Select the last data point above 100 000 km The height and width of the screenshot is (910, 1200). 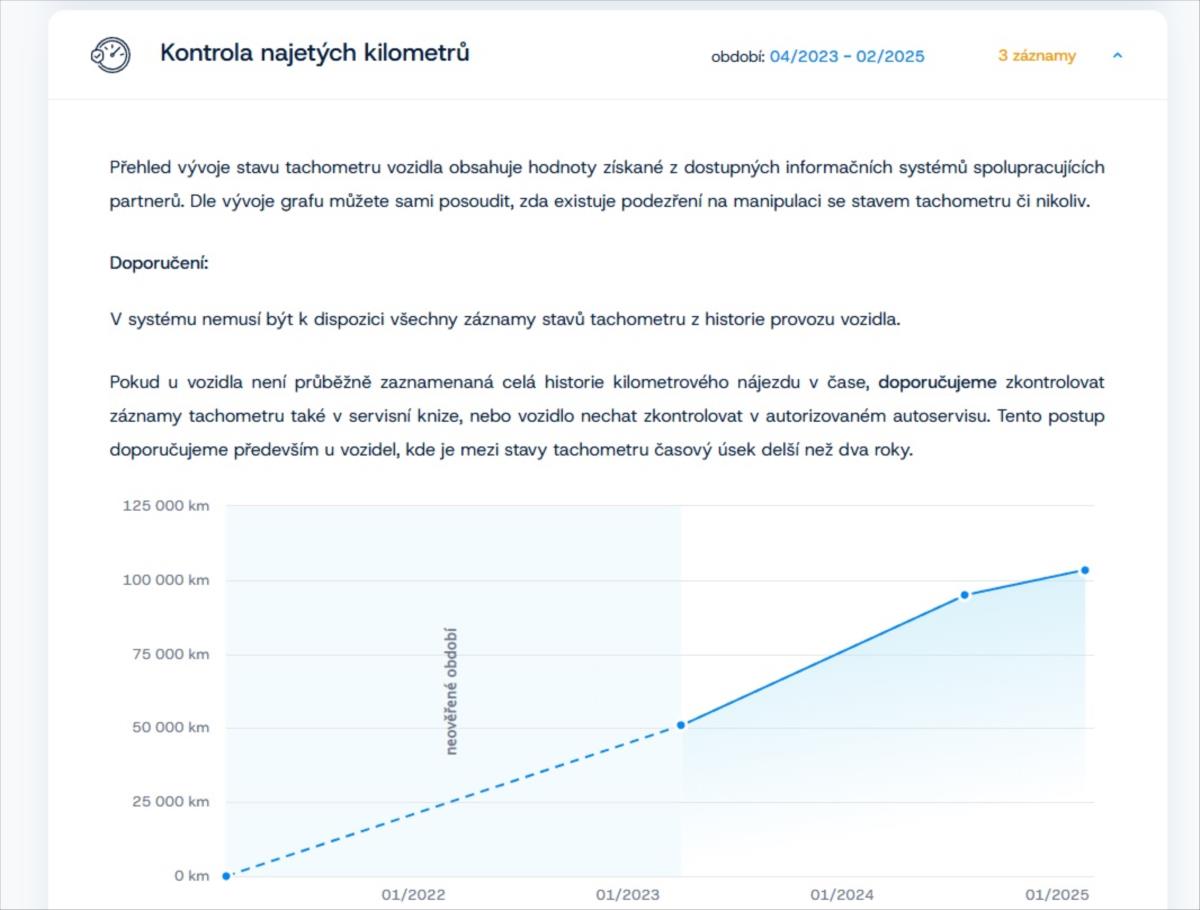(1085, 570)
